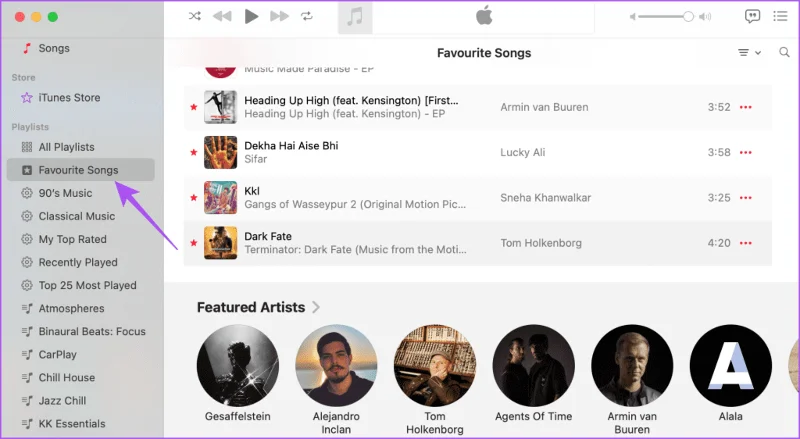Click the gear icon beside Recently Played
This screenshot has height=439, width=800.
(27, 262)
